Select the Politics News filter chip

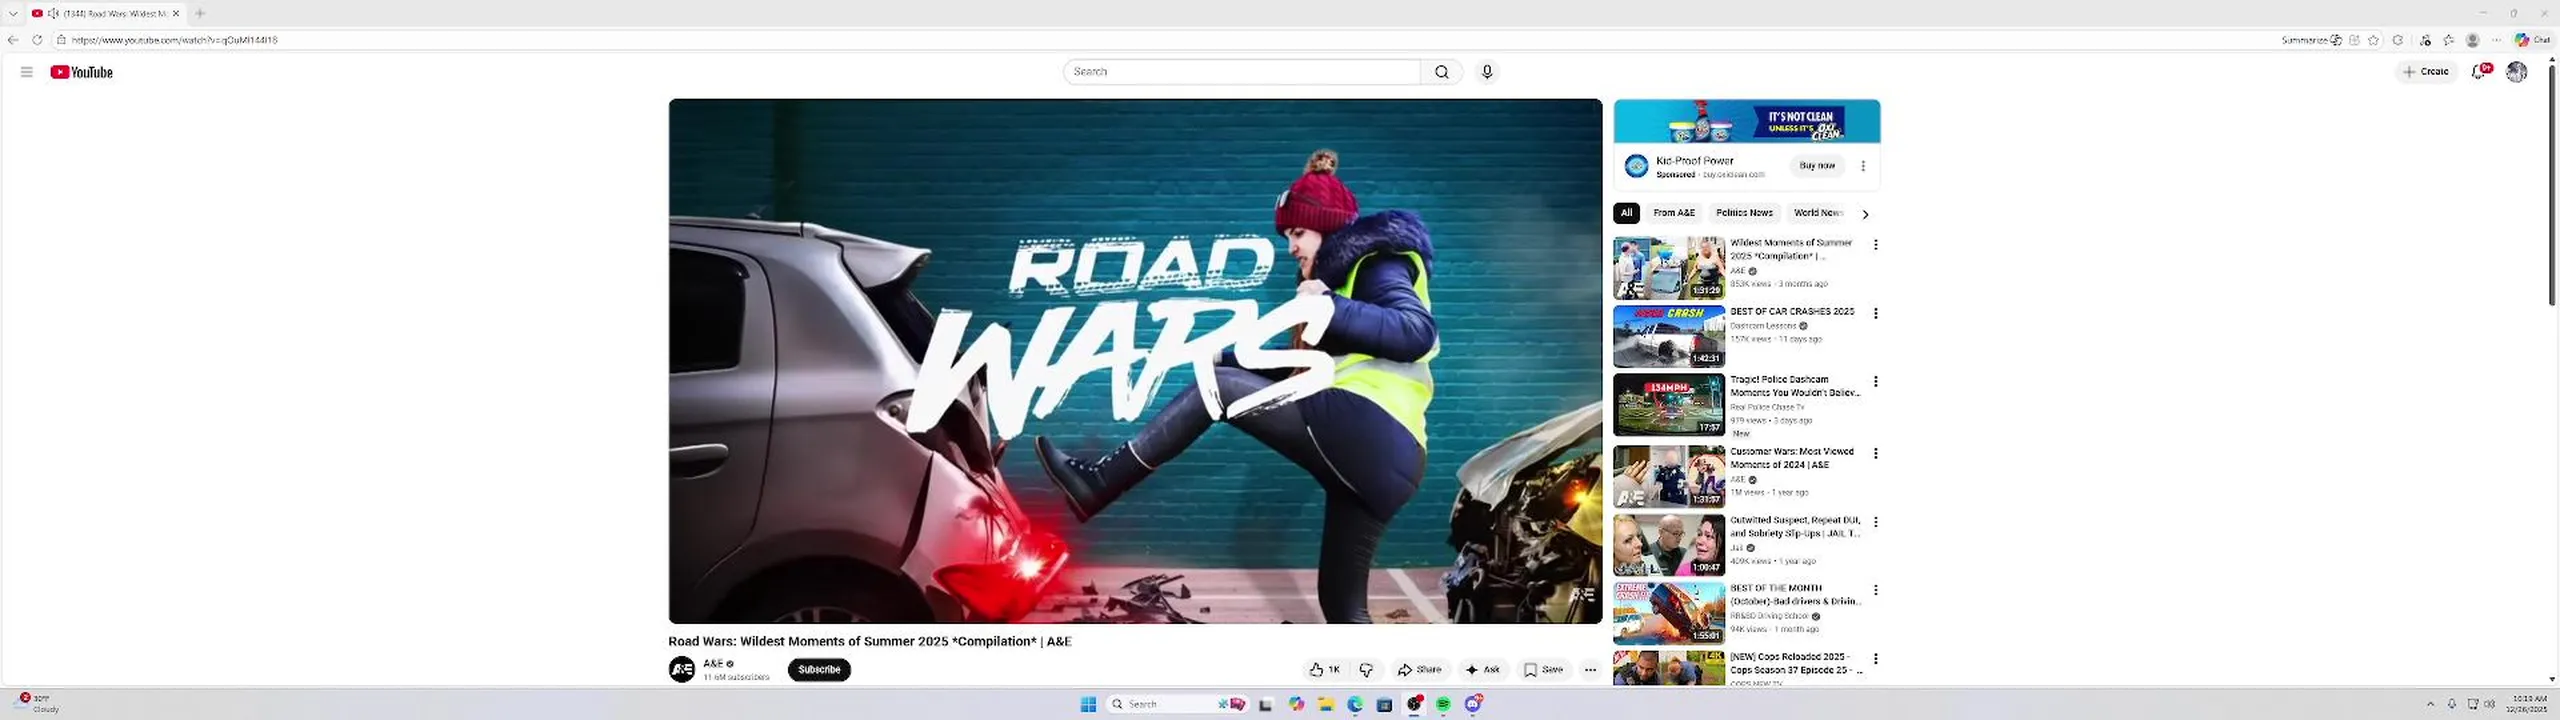pos(1744,212)
